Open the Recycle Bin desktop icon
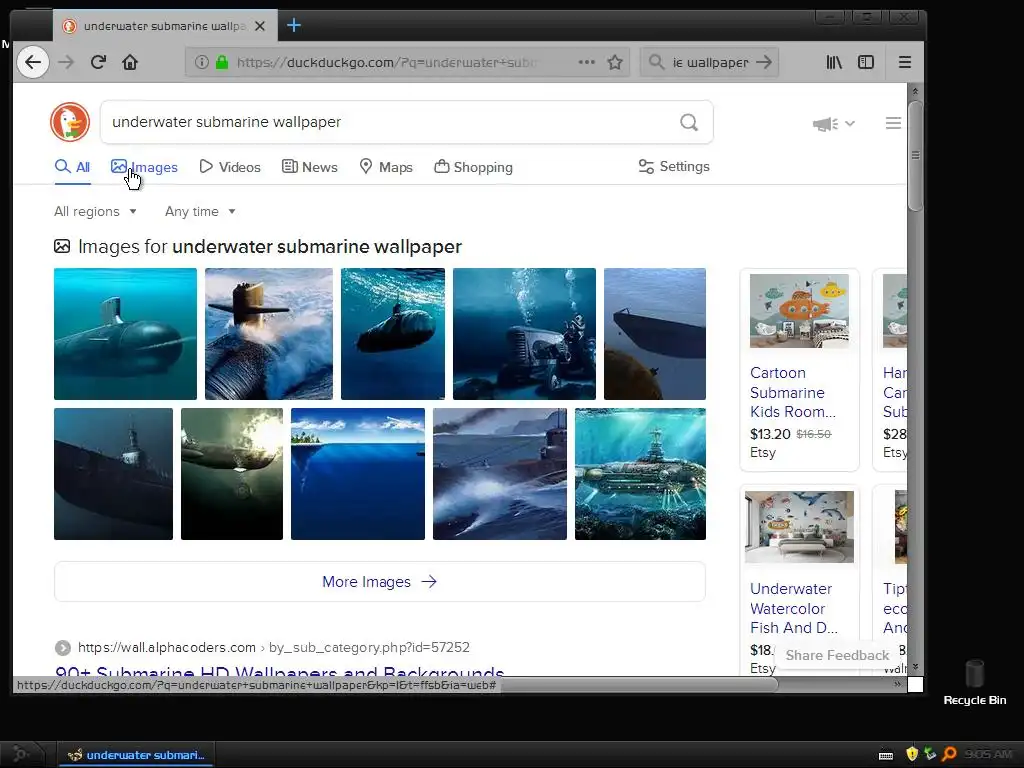1024x768 pixels. coord(974,682)
